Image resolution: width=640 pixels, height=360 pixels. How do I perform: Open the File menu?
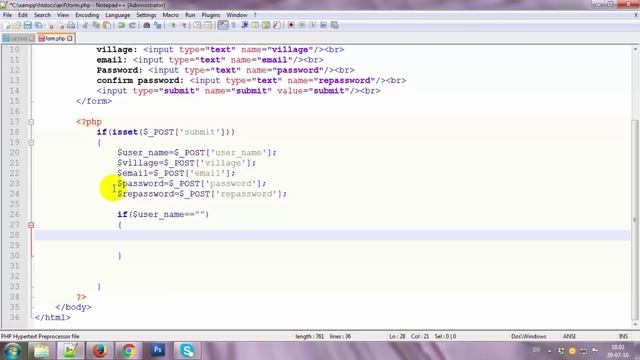[7, 15]
